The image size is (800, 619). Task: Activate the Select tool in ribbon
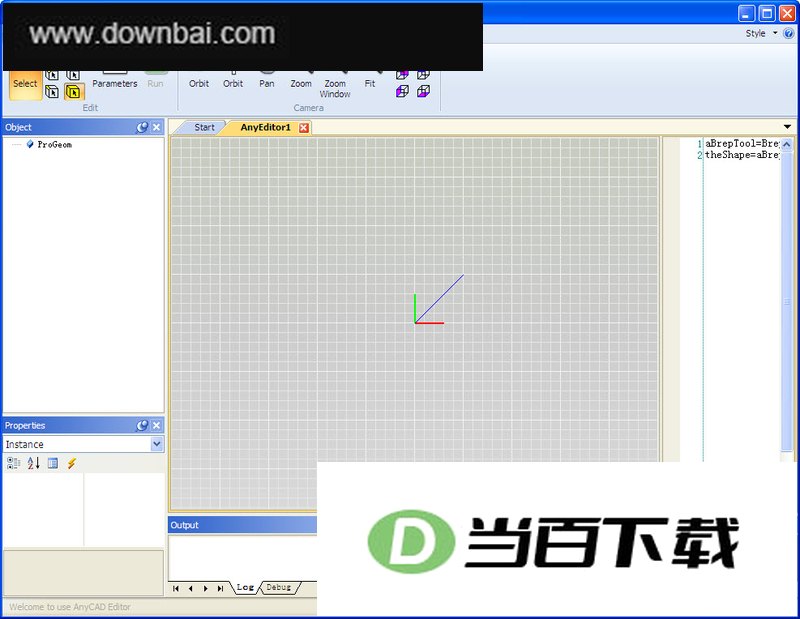(x=25, y=85)
